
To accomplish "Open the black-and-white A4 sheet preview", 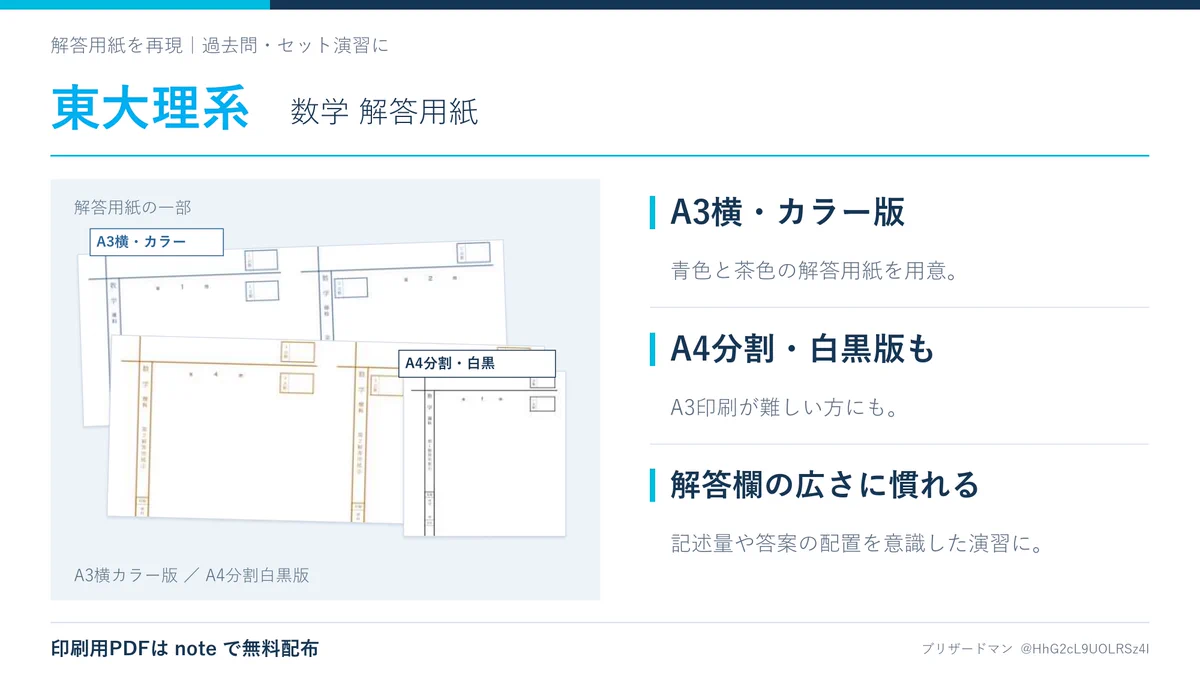I will (485, 455).
